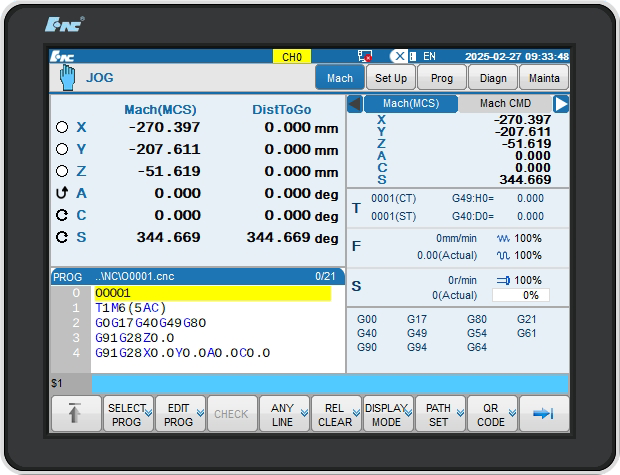This screenshot has height=475, width=620.
Task: Select the X axis radio indicator
Action: click(62, 128)
